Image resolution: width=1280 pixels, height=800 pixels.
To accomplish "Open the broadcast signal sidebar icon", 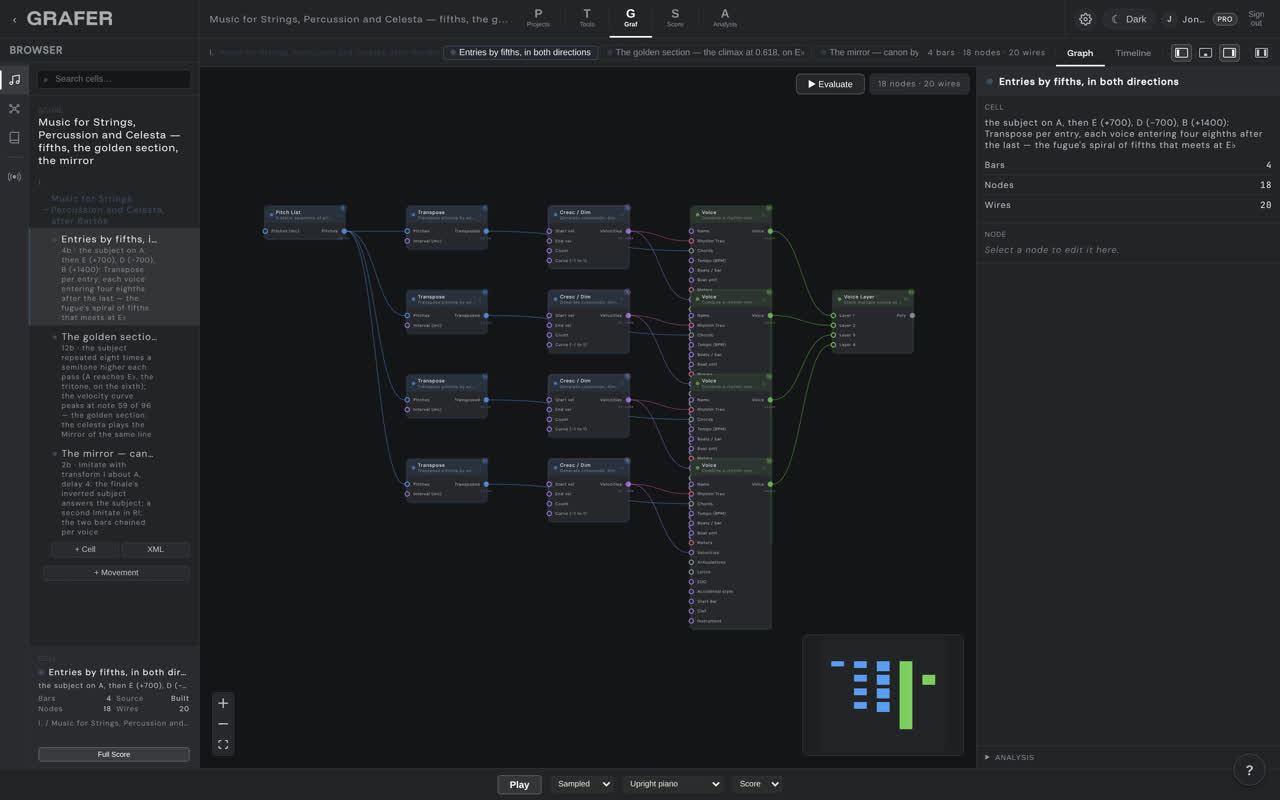I will coord(14,177).
